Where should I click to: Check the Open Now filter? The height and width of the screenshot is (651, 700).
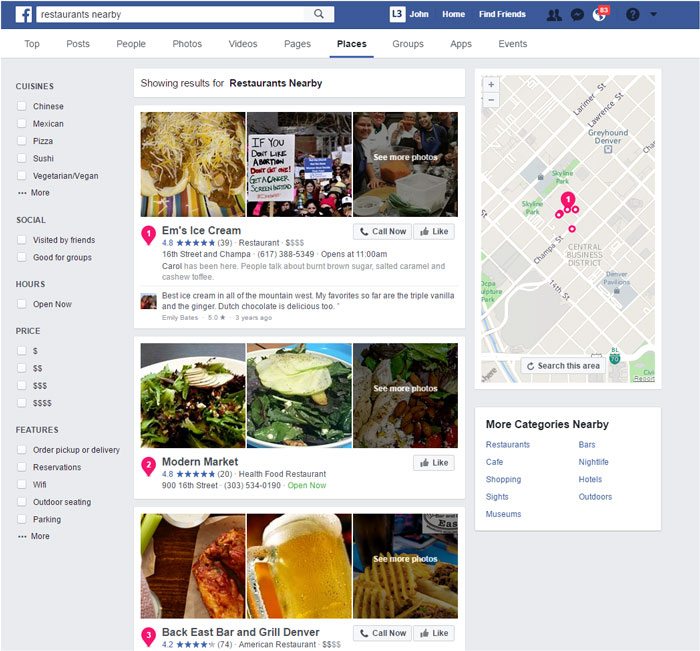coord(21,304)
